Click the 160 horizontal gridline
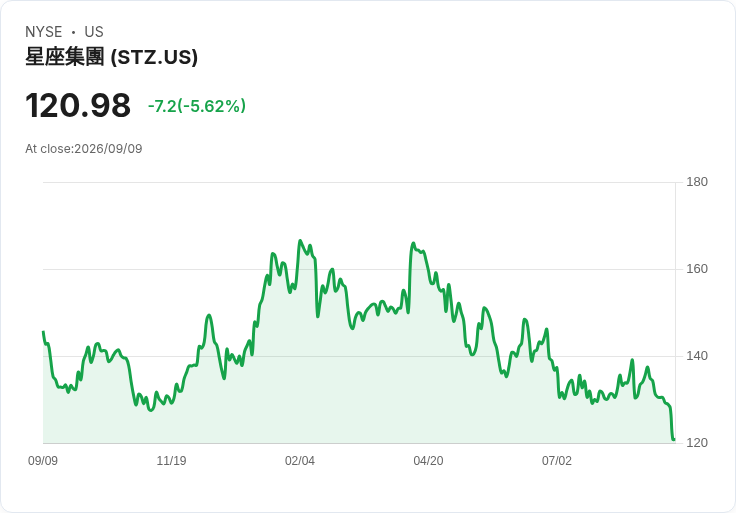 click(x=359, y=269)
